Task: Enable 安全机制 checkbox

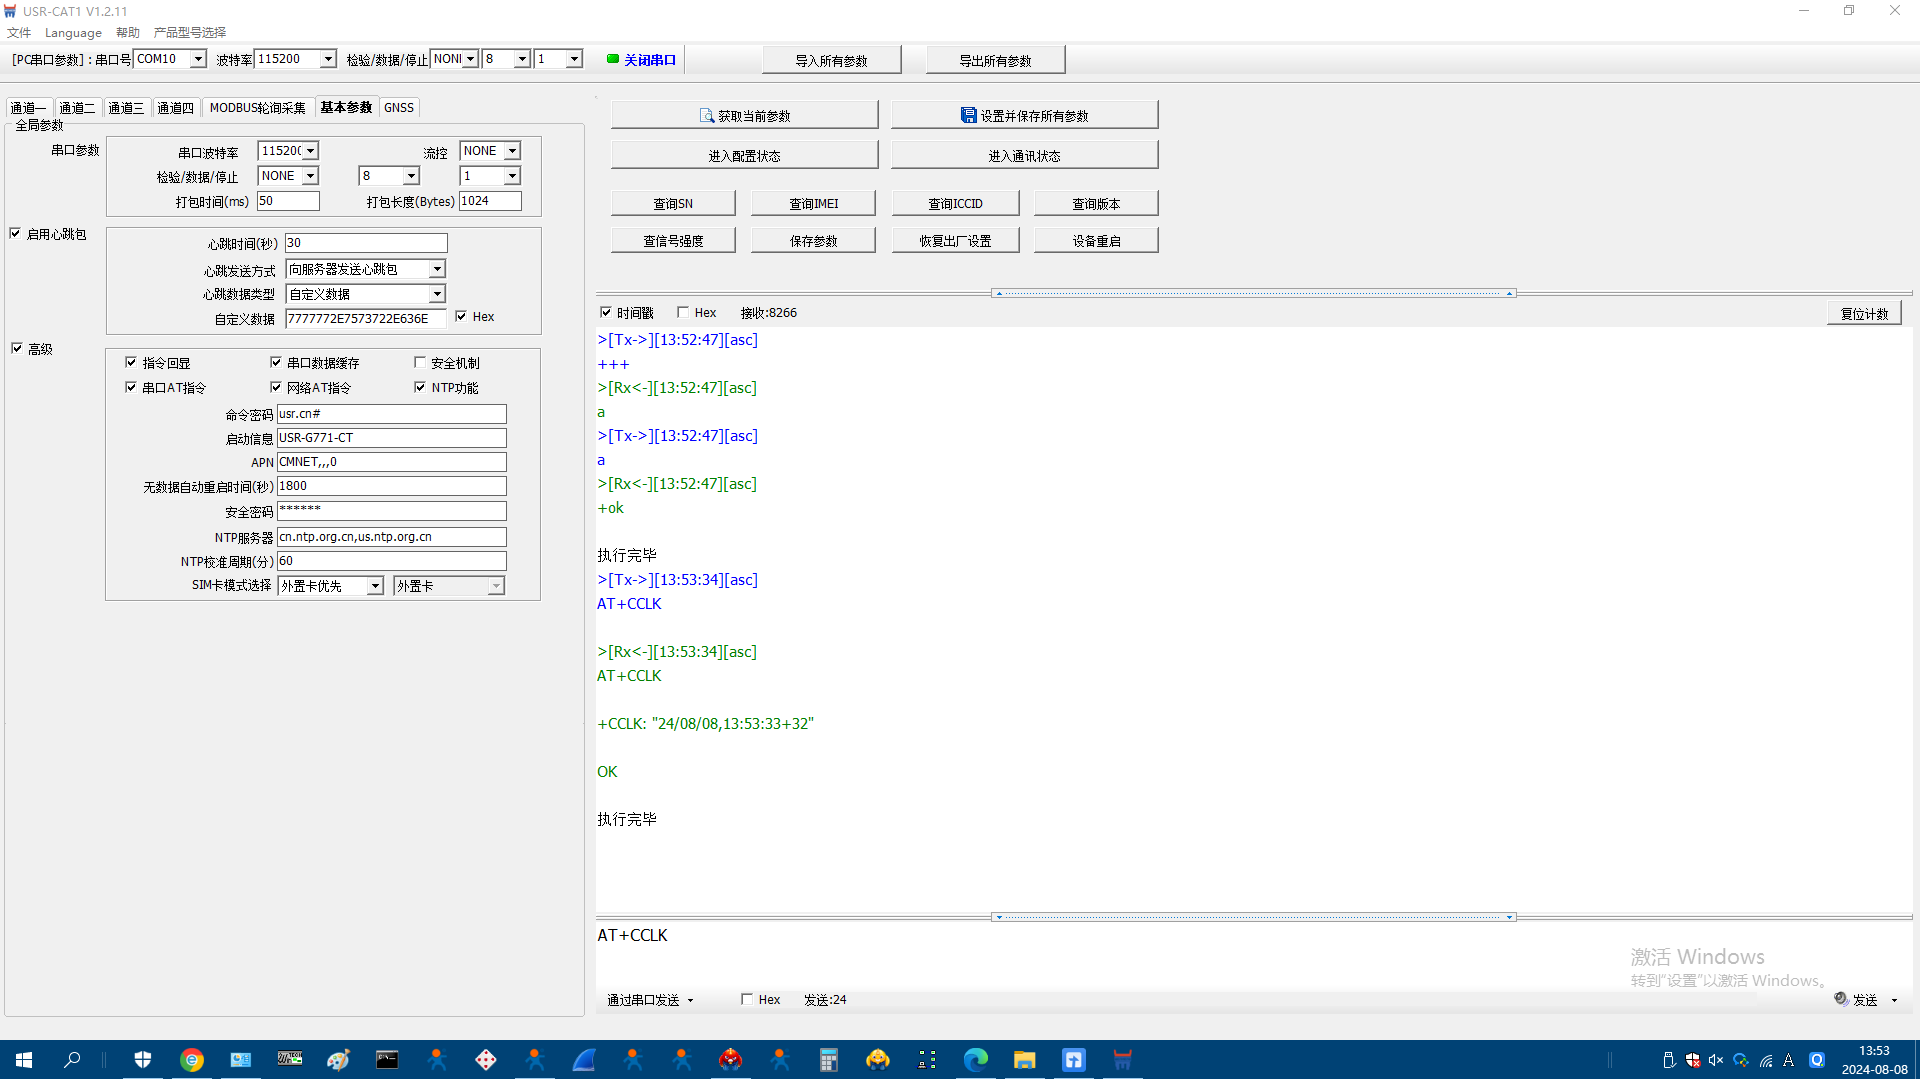Action: [420, 362]
